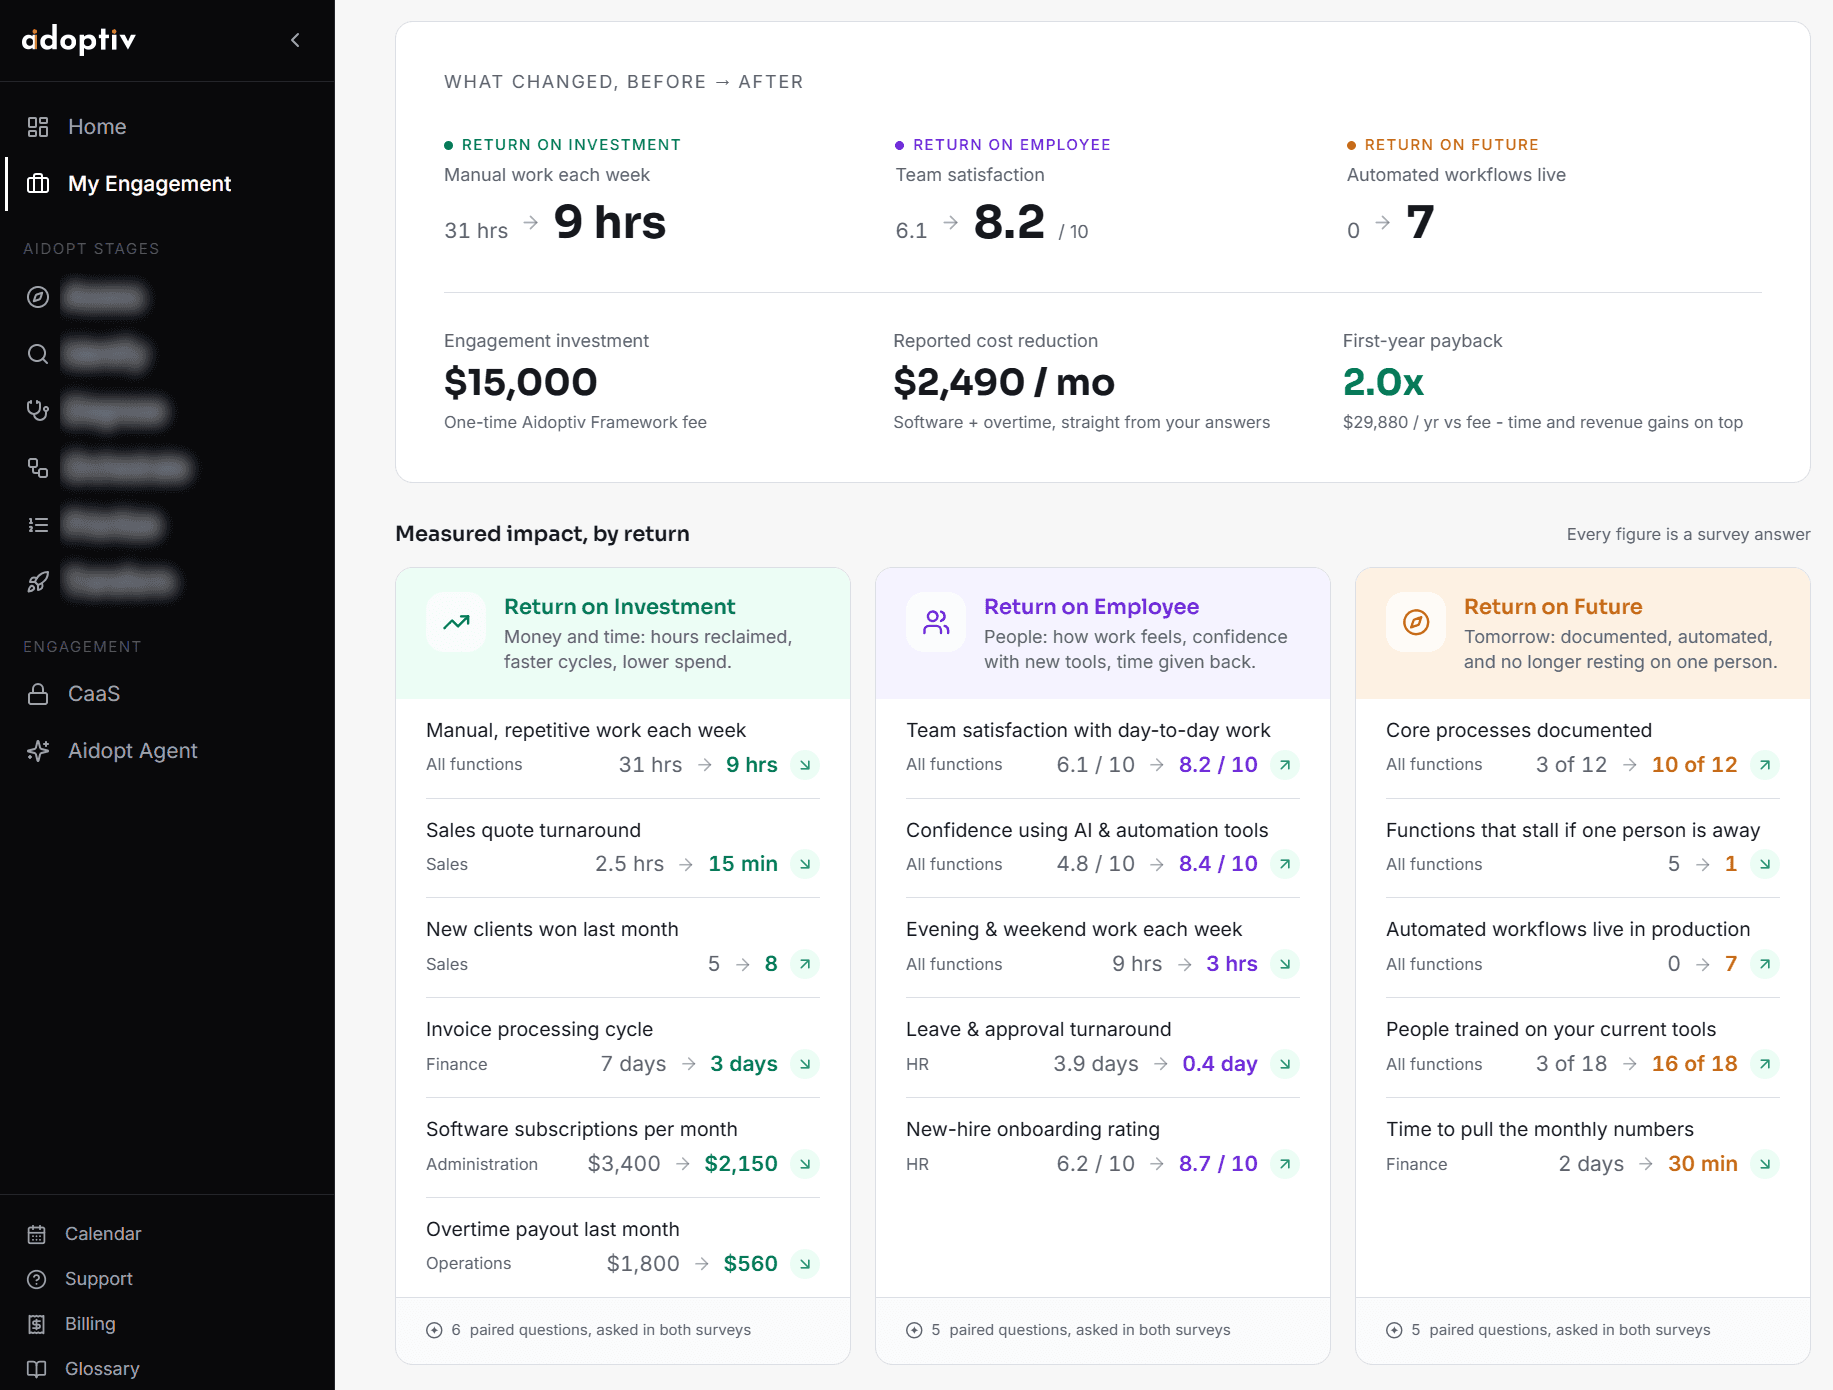This screenshot has width=1833, height=1390.
Task: Click the Return on Future compass icon
Action: pos(1416,622)
